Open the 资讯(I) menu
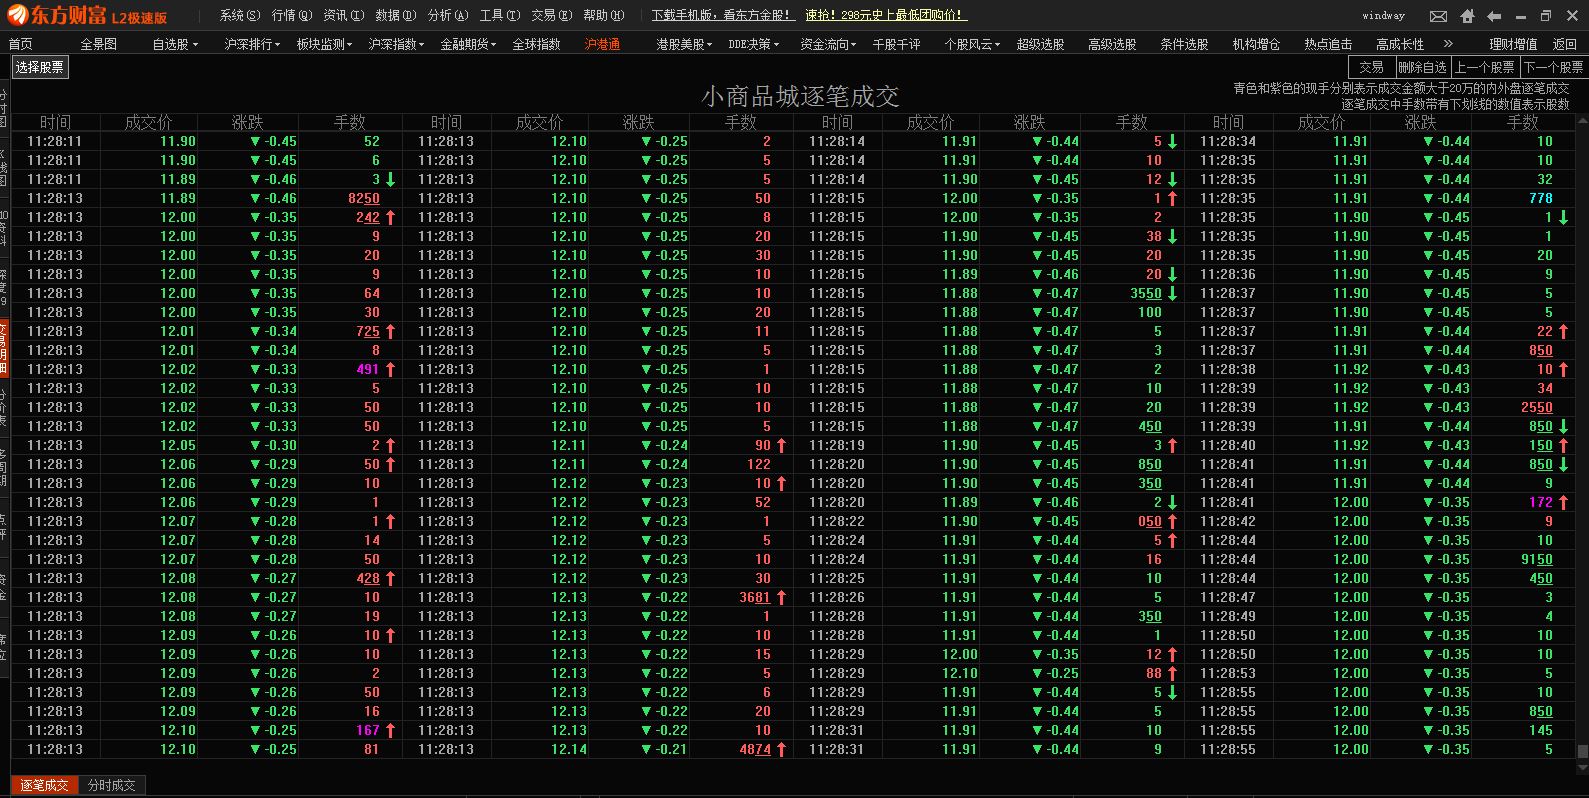This screenshot has width=1589, height=798. coord(344,15)
